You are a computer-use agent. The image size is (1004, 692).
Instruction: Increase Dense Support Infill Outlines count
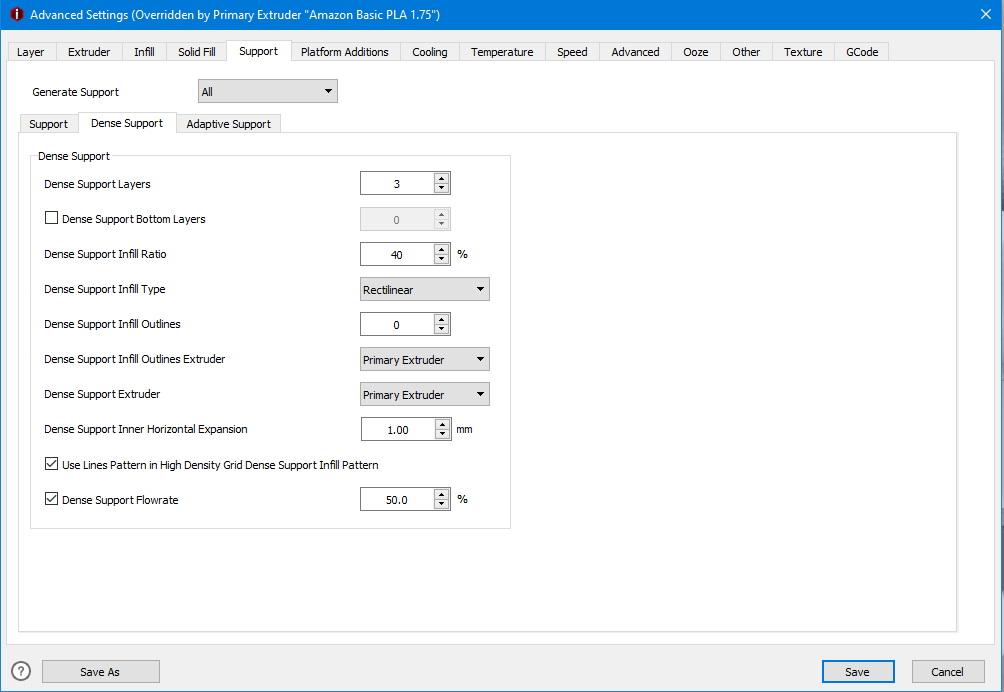click(442, 319)
